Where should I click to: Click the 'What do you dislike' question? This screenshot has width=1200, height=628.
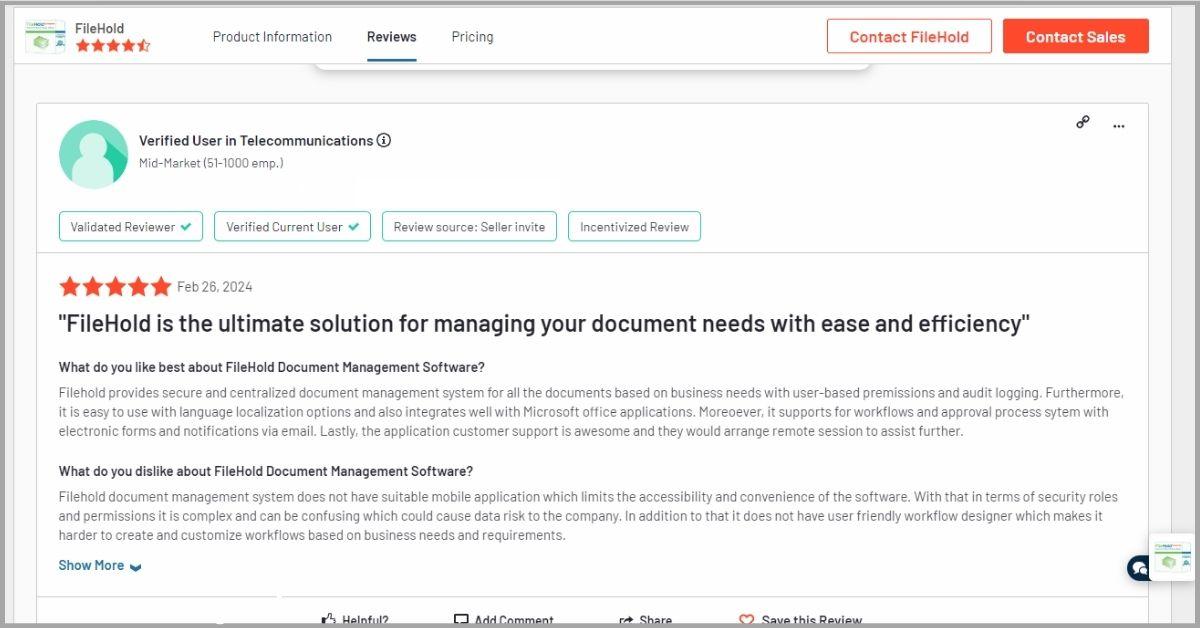pyautogui.click(x=266, y=471)
